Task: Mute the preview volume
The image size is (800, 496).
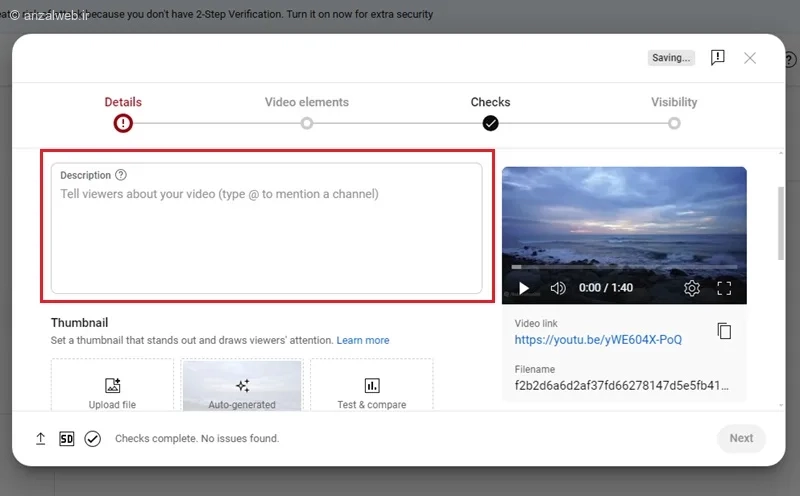Action: 558,288
